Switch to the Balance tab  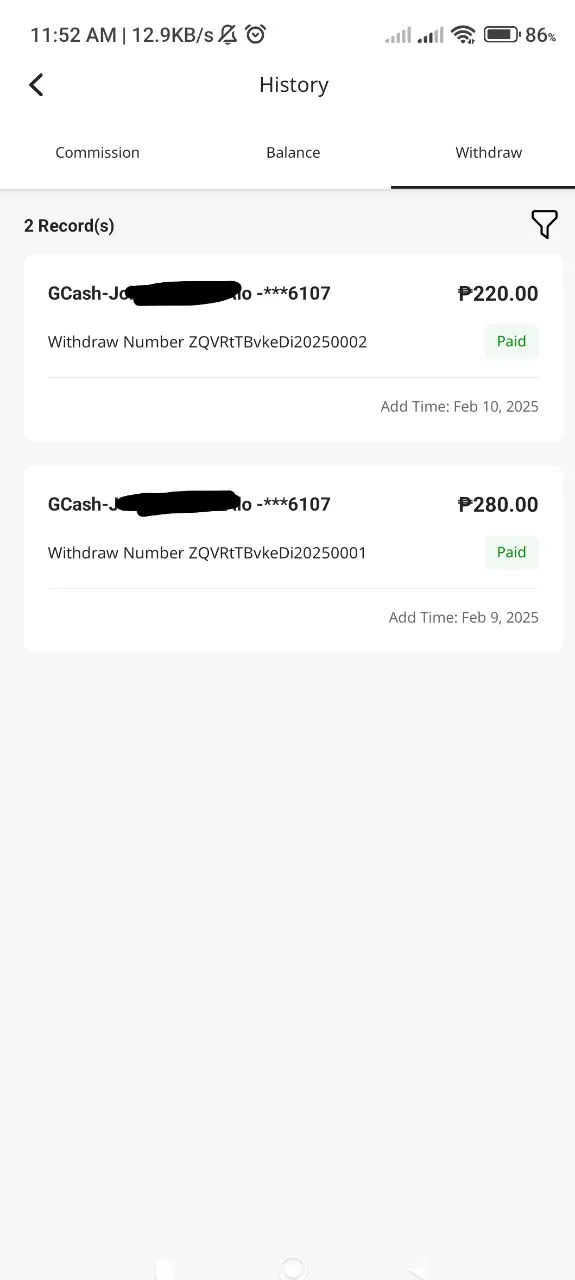click(x=293, y=153)
